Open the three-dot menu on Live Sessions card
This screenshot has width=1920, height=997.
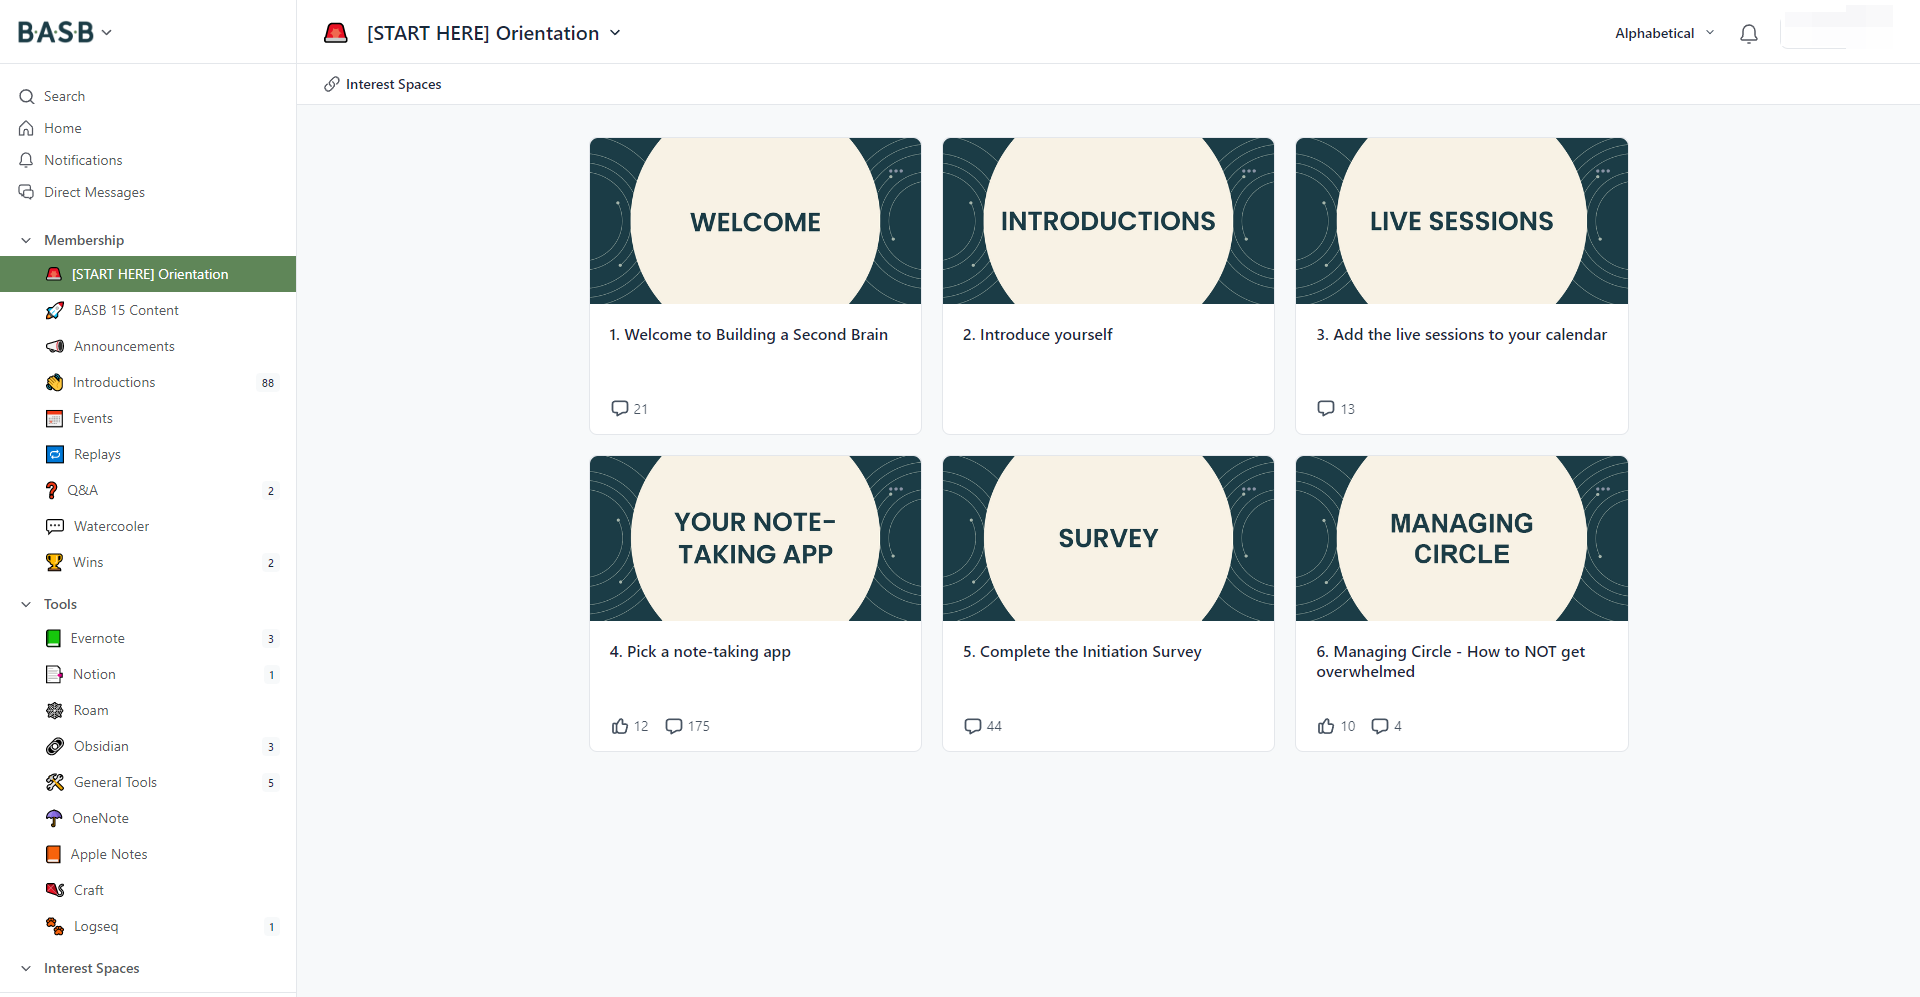1602,172
